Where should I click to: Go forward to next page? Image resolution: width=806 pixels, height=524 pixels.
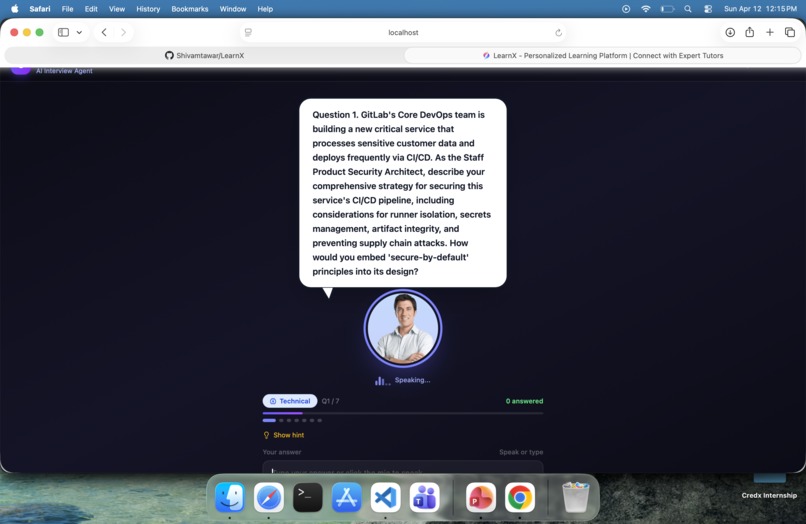[x=123, y=32]
